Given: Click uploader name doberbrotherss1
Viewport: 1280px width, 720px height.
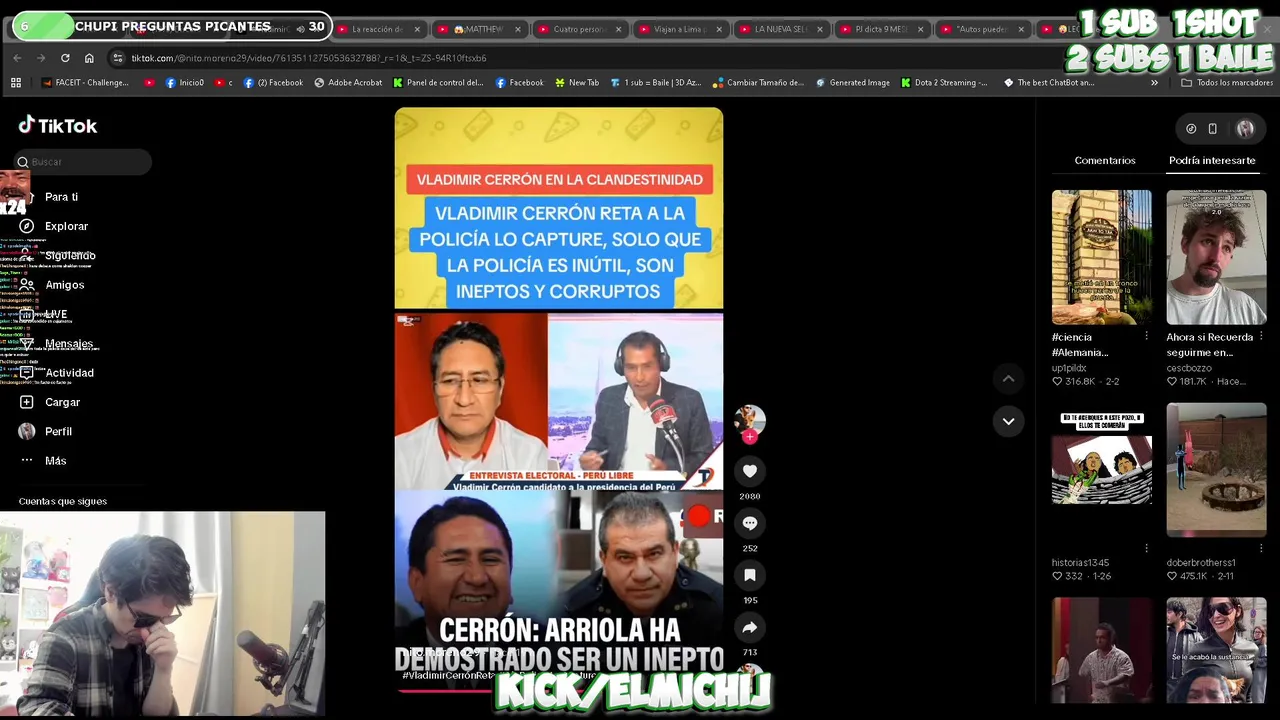Looking at the screenshot, I should pos(1200,563).
